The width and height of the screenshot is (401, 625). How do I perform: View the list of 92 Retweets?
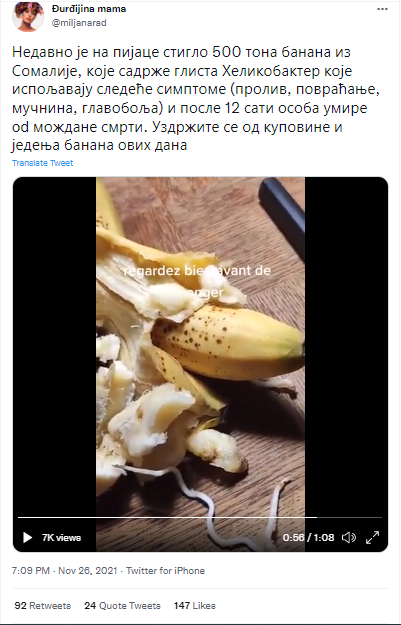[43, 606]
